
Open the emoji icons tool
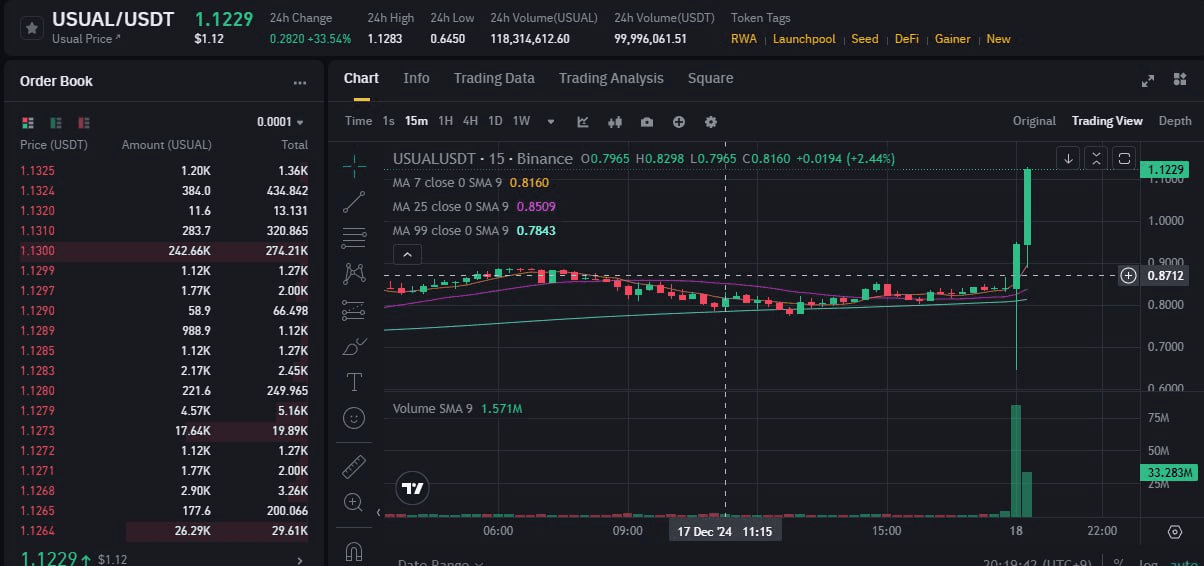pyautogui.click(x=354, y=417)
